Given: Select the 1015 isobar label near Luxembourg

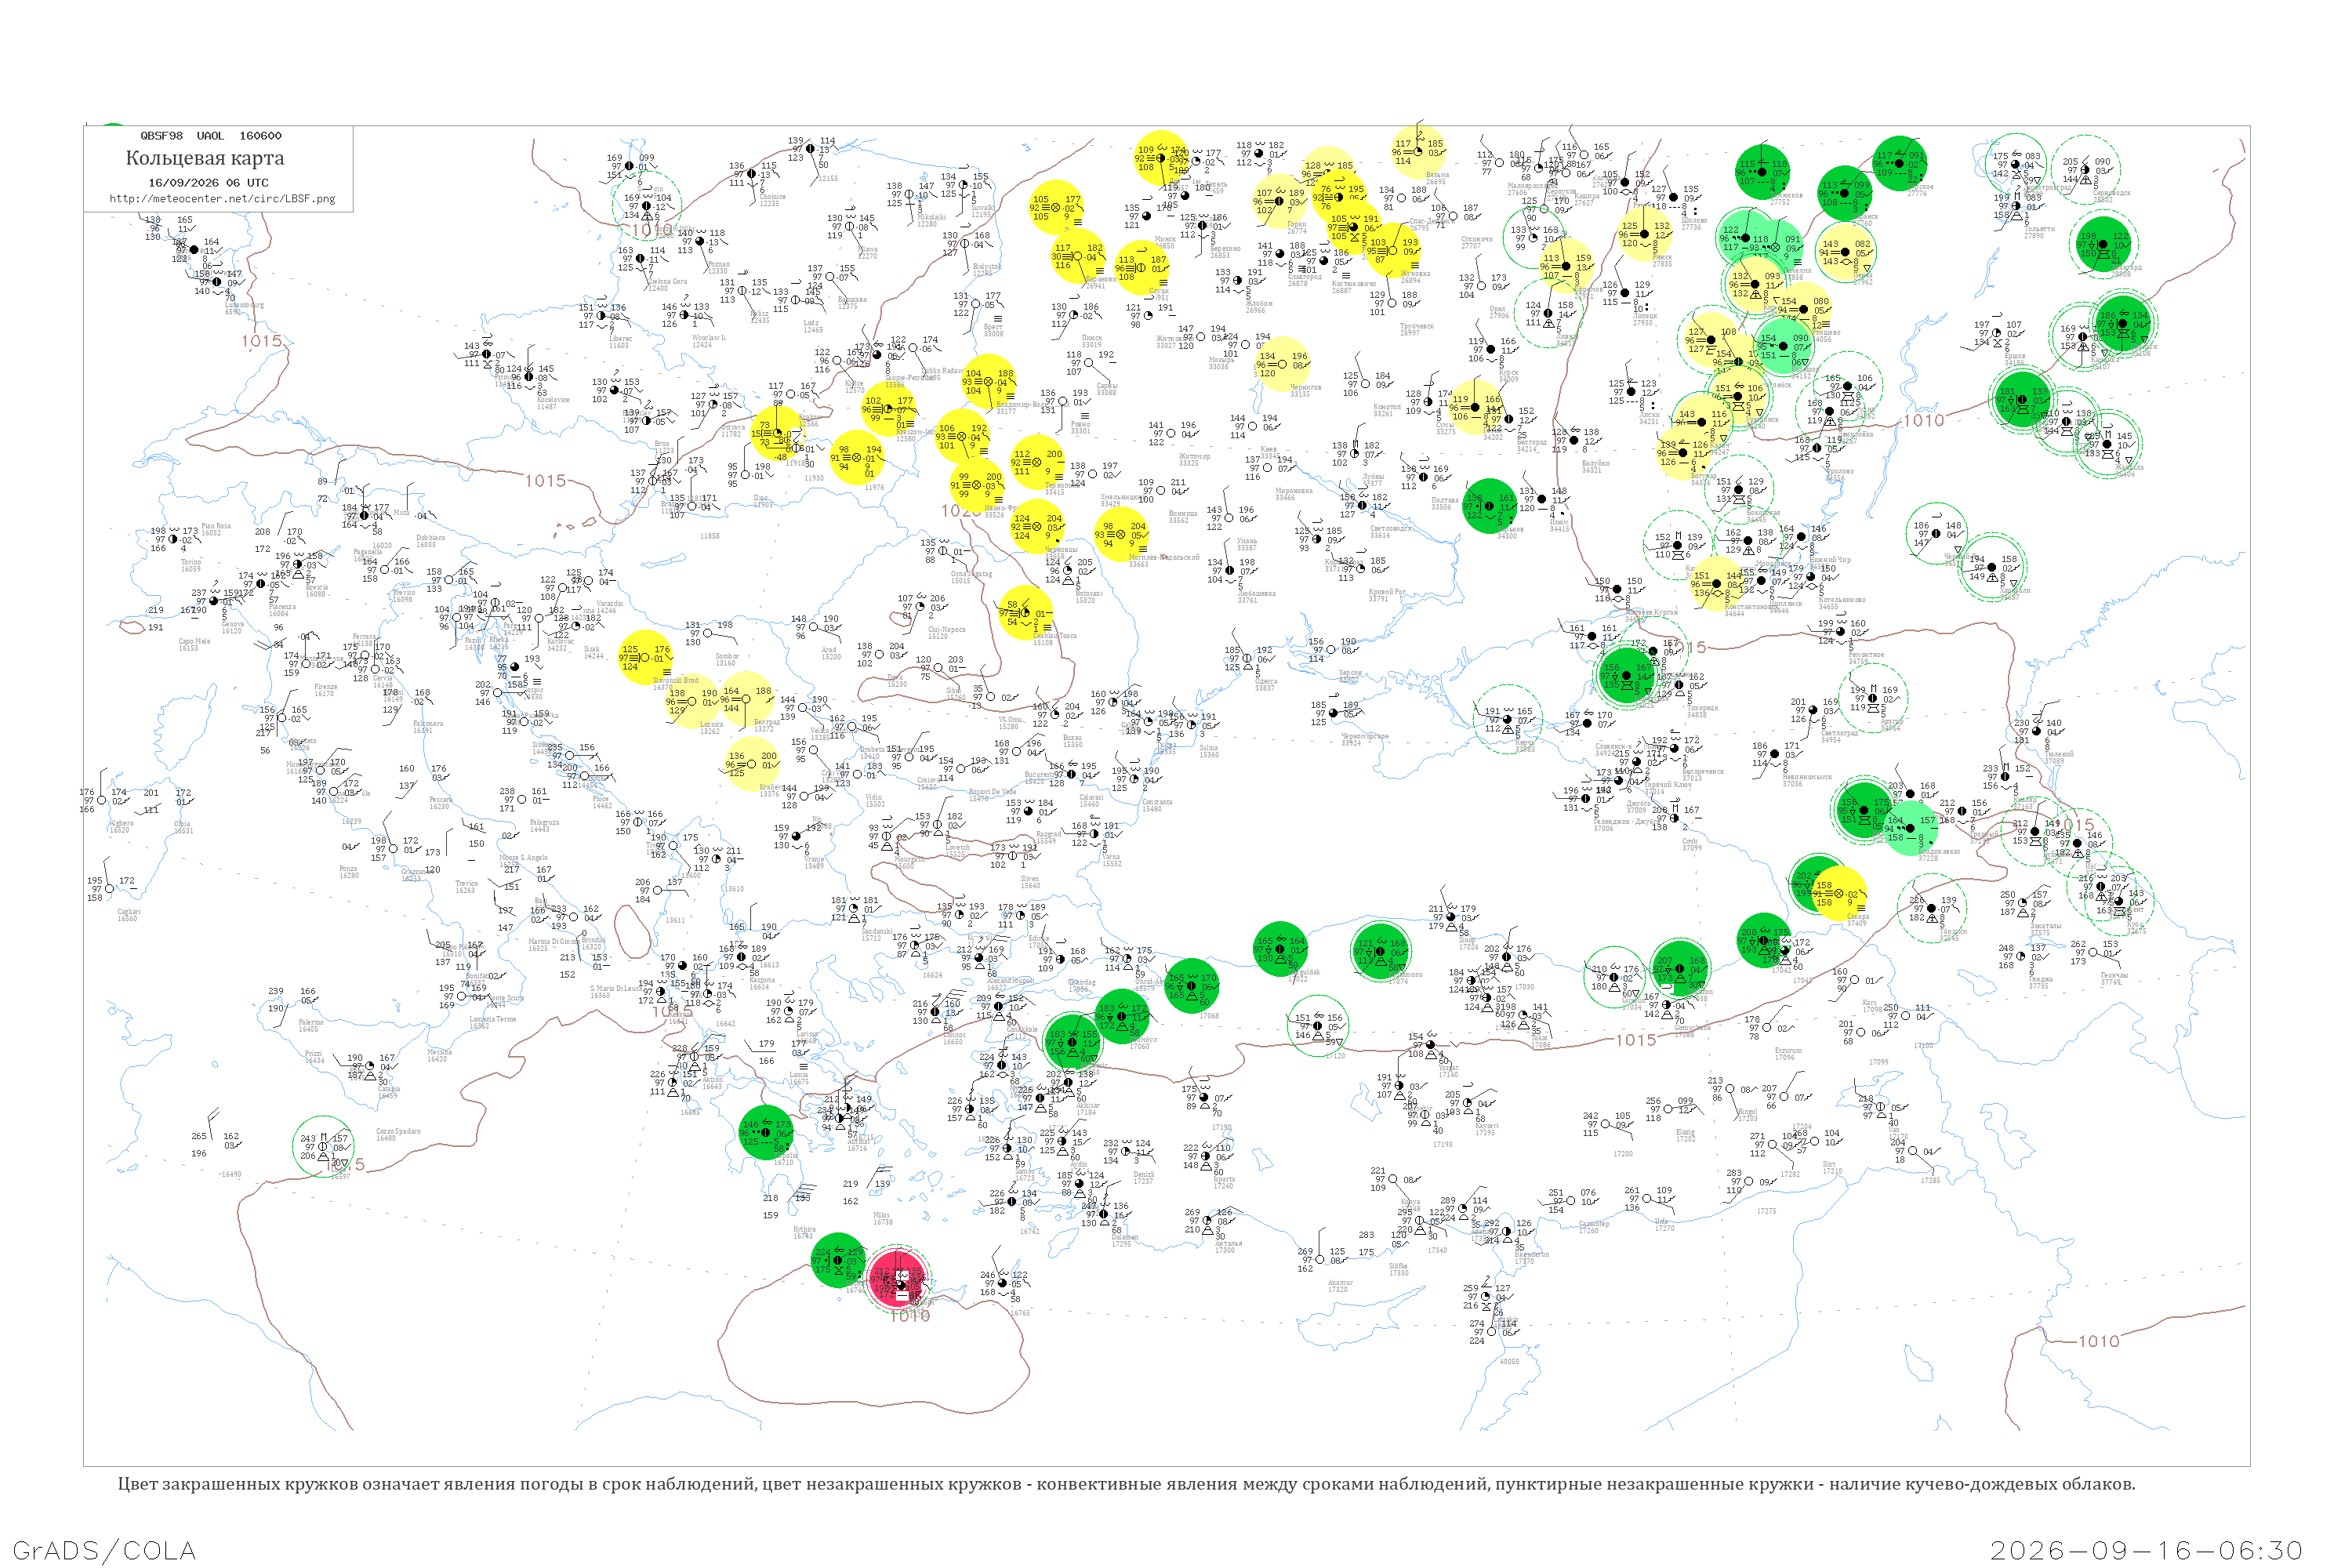Looking at the screenshot, I should click(261, 341).
